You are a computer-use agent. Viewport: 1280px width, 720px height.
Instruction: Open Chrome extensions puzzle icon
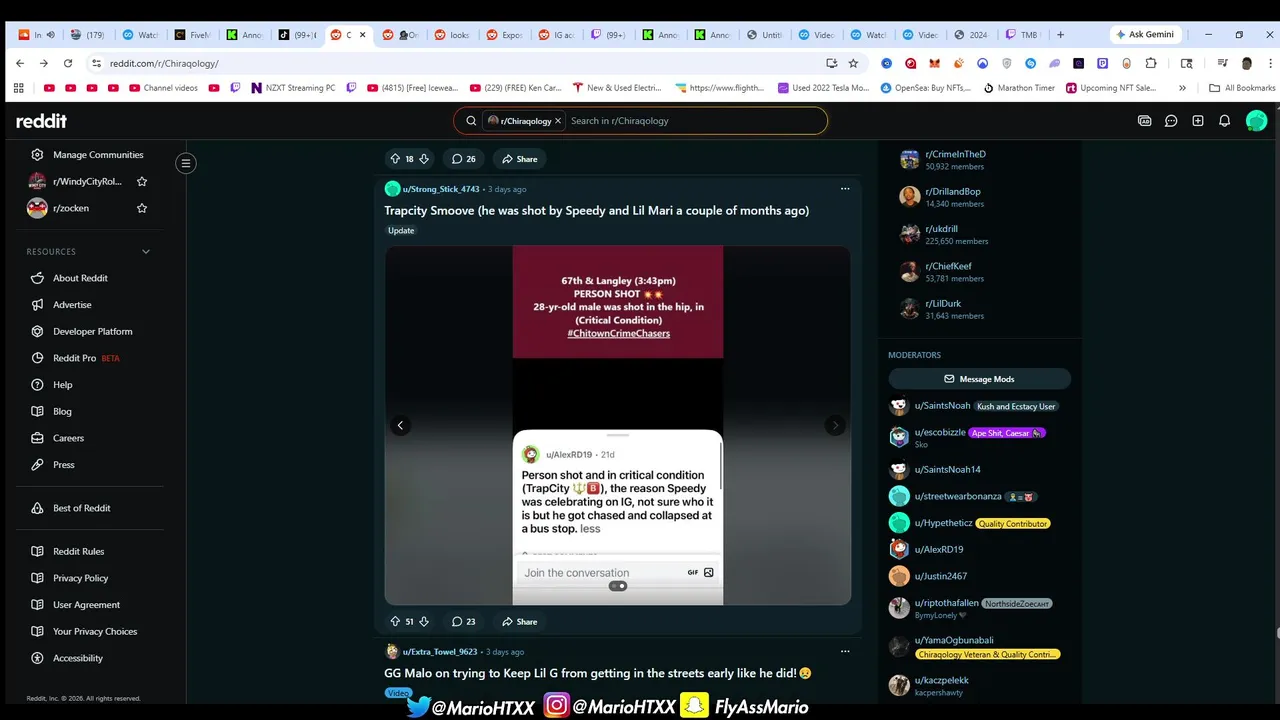point(1151,63)
